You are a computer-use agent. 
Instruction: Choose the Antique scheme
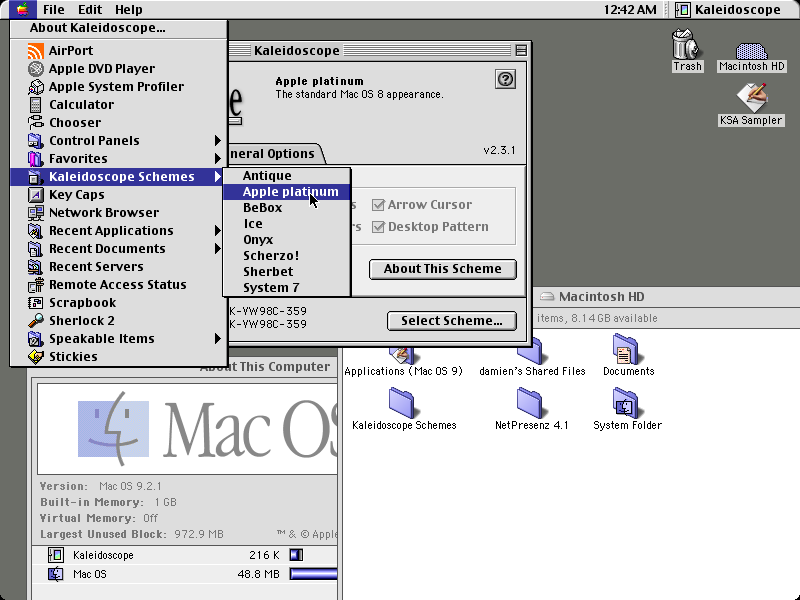(x=287, y=176)
